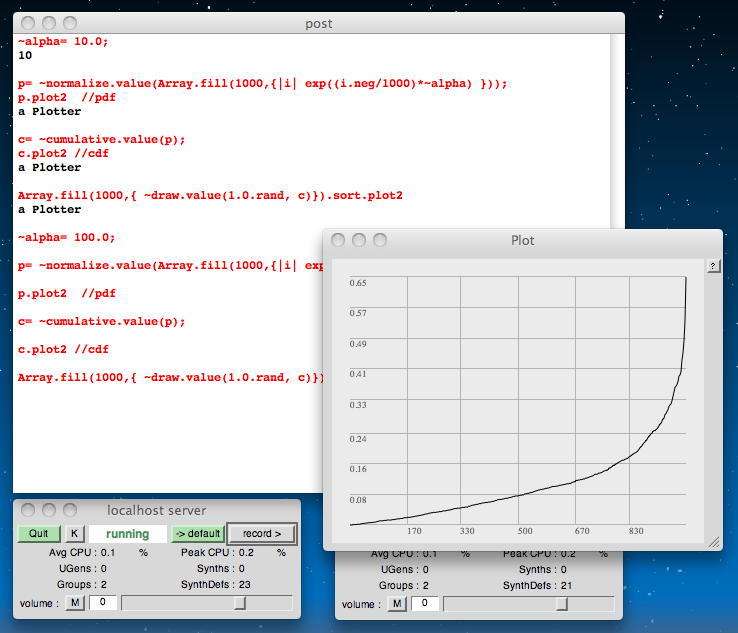Mute localhost server with the M button

pos(74,603)
